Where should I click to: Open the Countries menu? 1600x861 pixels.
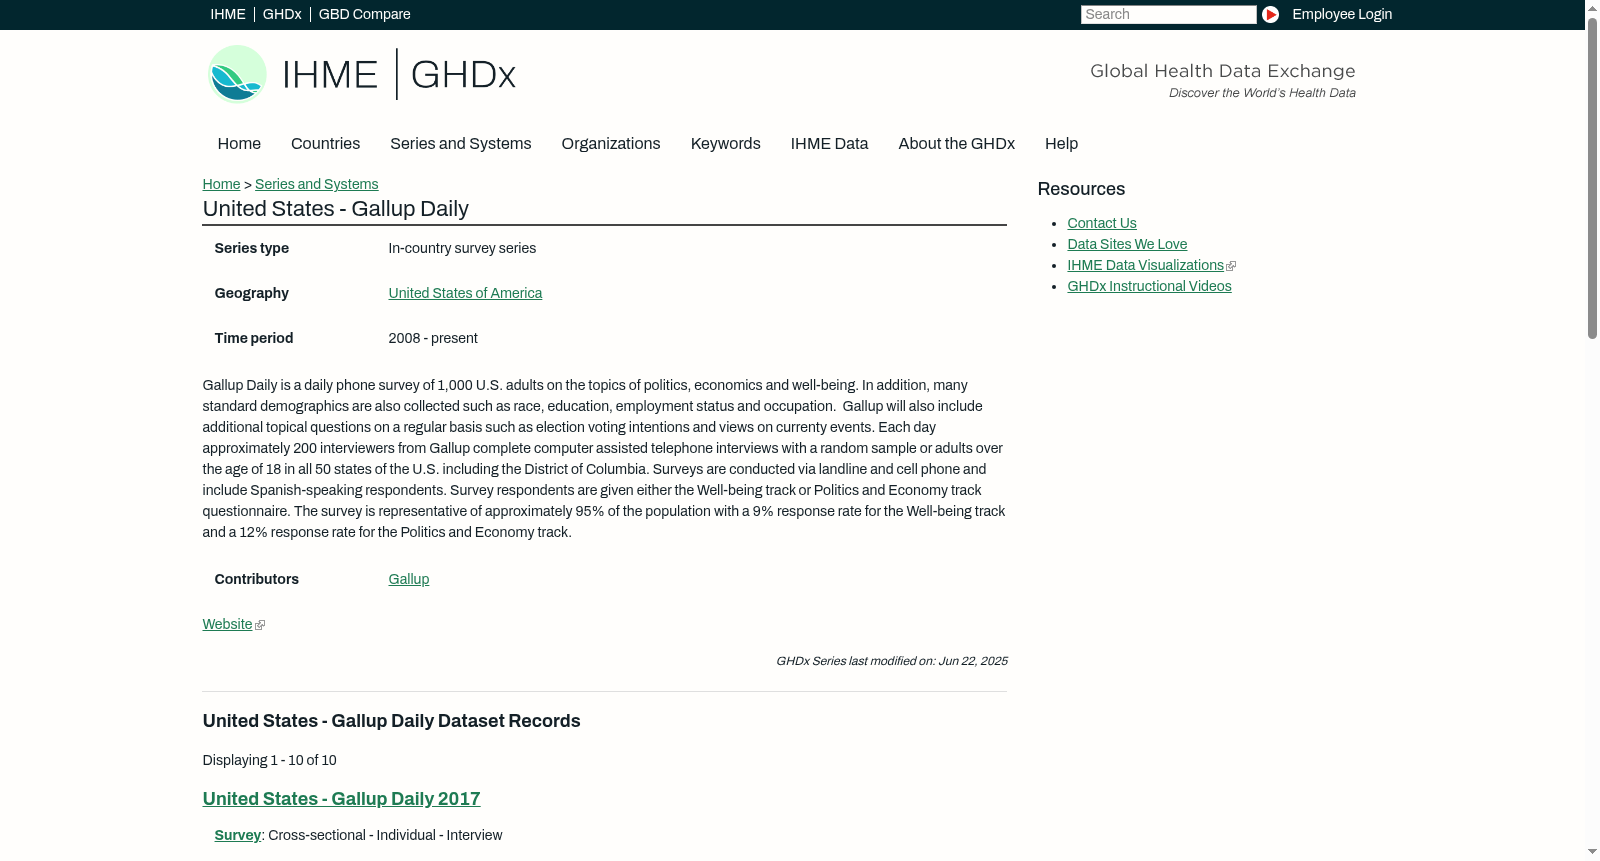coord(326,144)
